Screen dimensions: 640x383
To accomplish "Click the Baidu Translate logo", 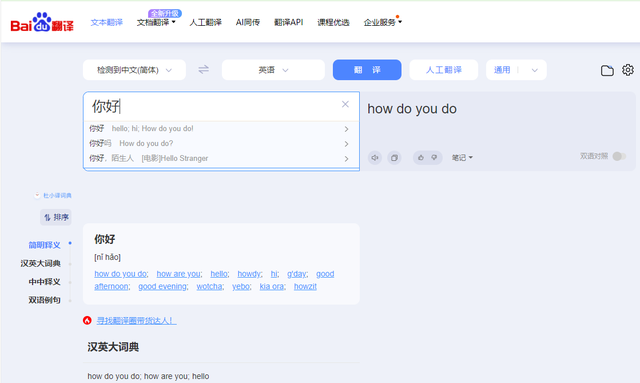I will 42,22.
